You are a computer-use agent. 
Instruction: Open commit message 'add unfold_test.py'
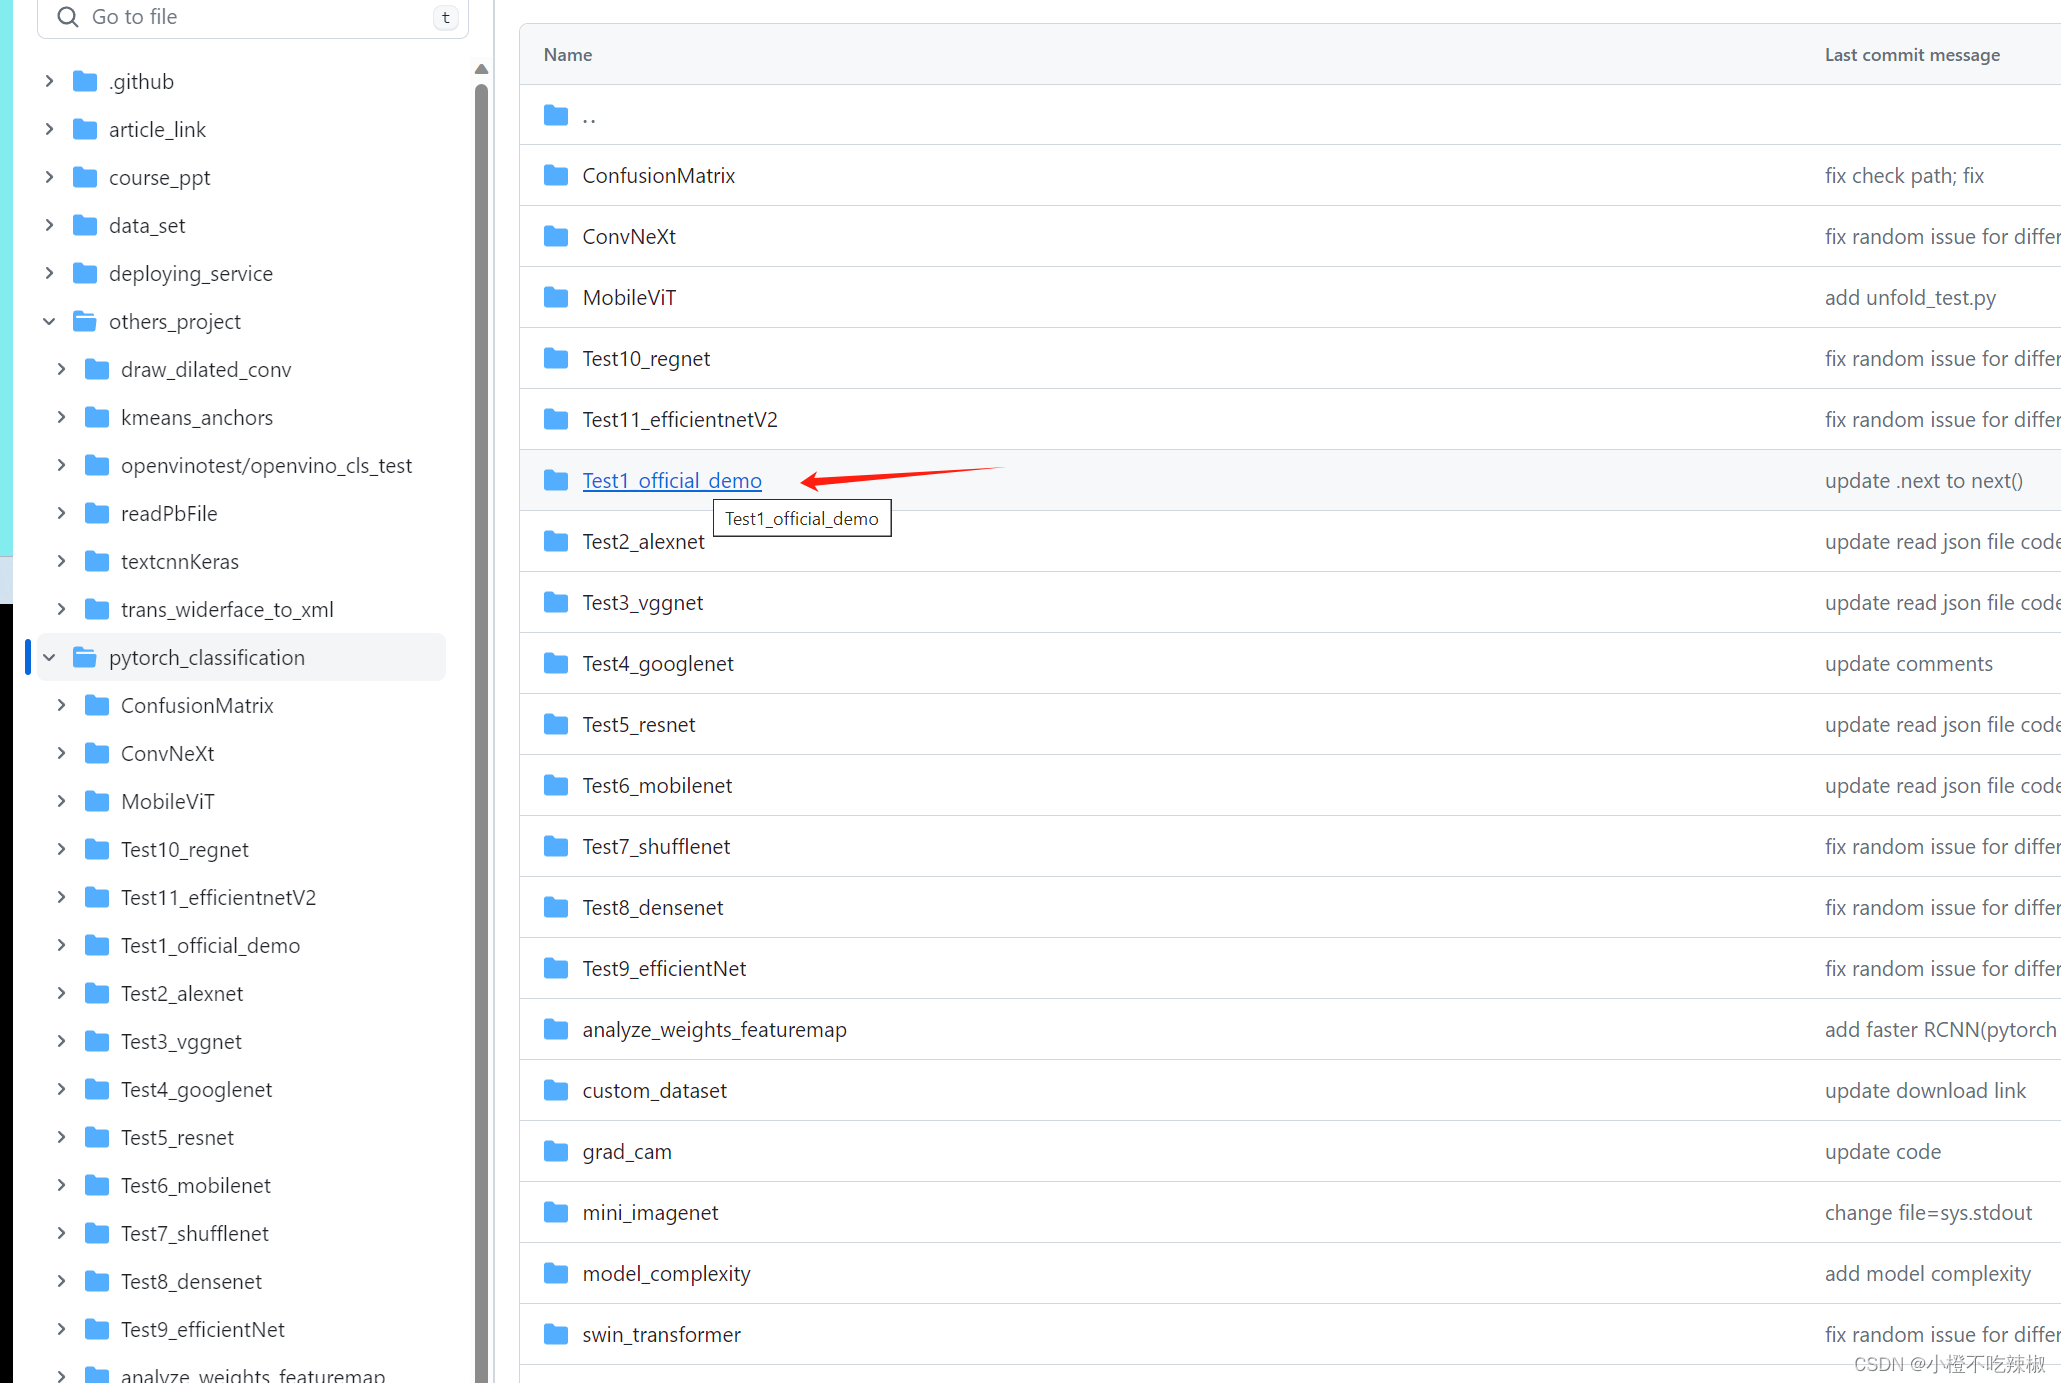pyautogui.click(x=1909, y=297)
